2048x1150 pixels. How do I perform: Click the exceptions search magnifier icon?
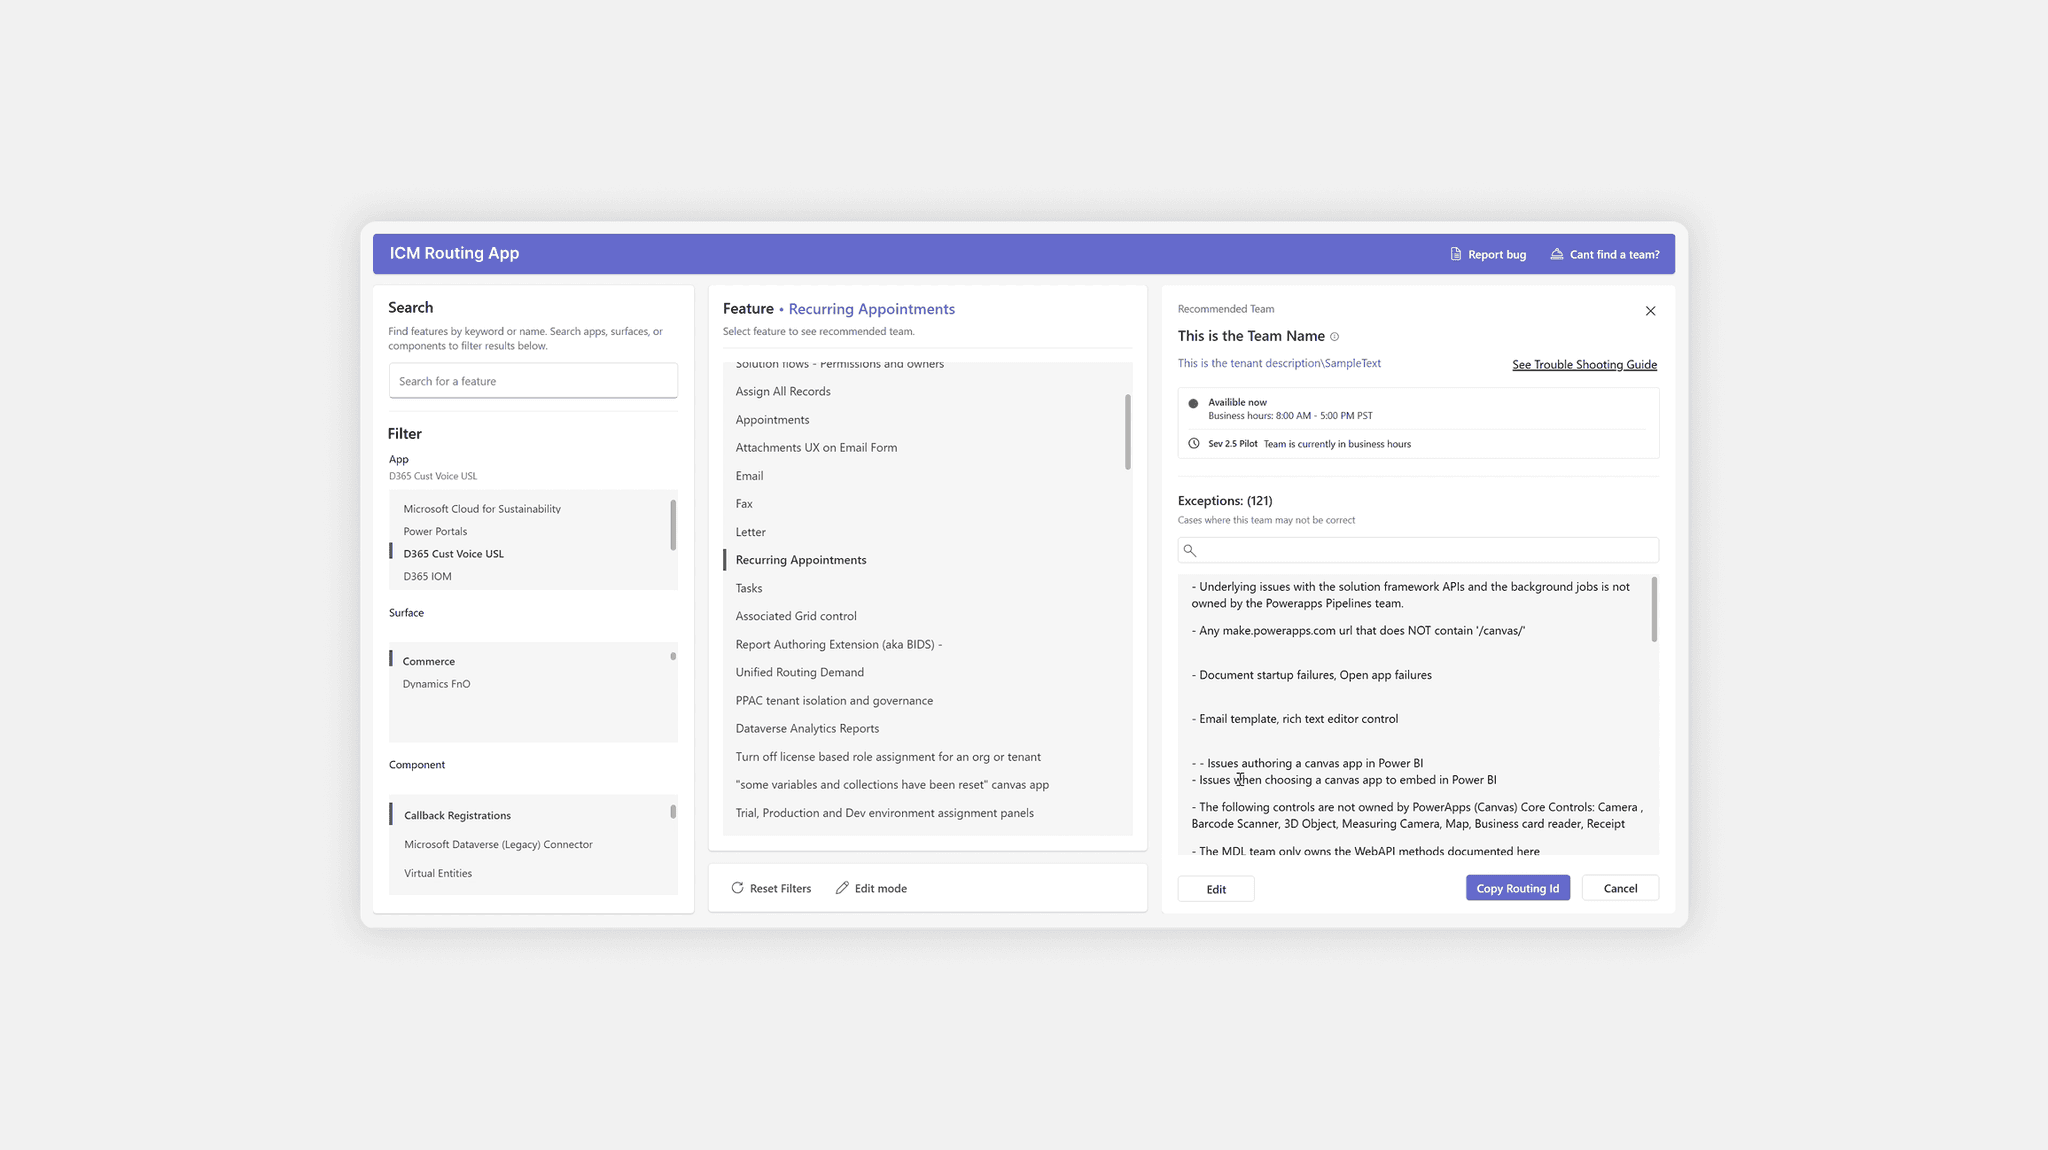click(x=1190, y=550)
